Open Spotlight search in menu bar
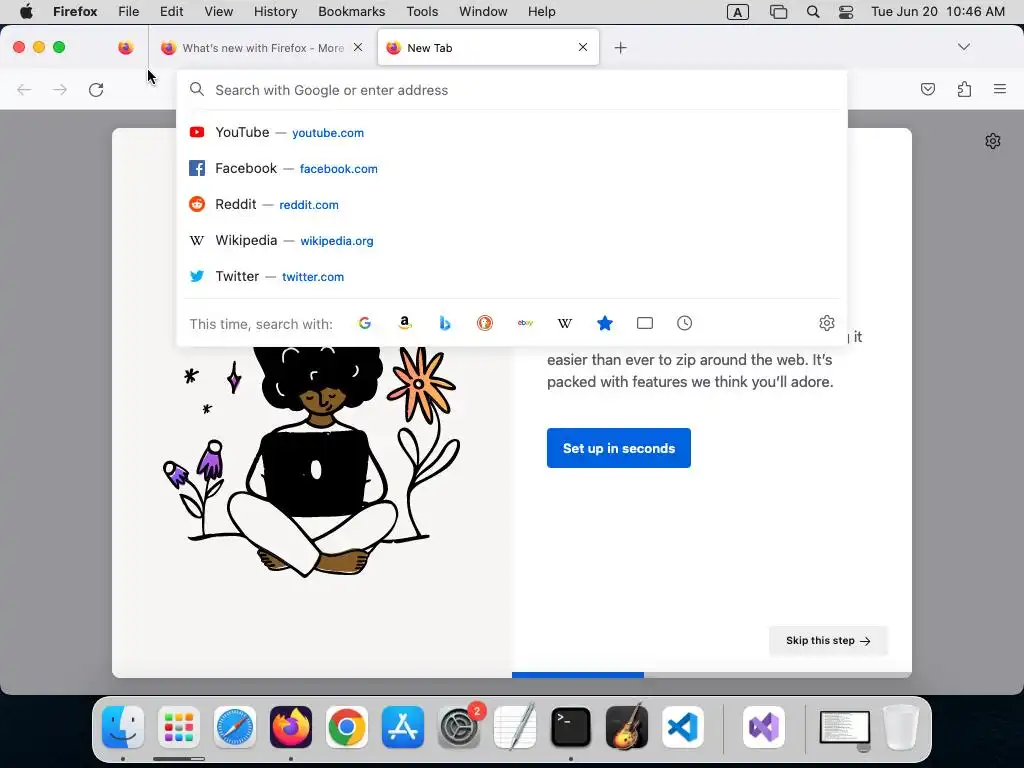This screenshot has height=768, width=1024. [x=813, y=12]
